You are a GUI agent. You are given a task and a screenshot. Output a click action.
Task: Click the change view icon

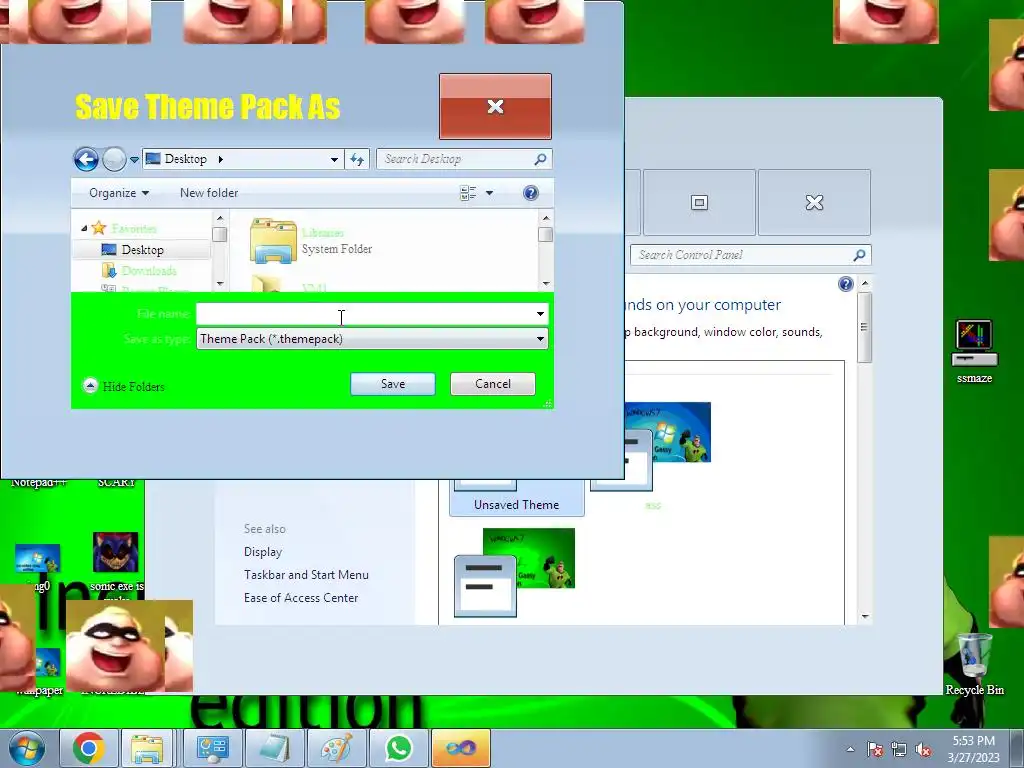(x=468, y=193)
